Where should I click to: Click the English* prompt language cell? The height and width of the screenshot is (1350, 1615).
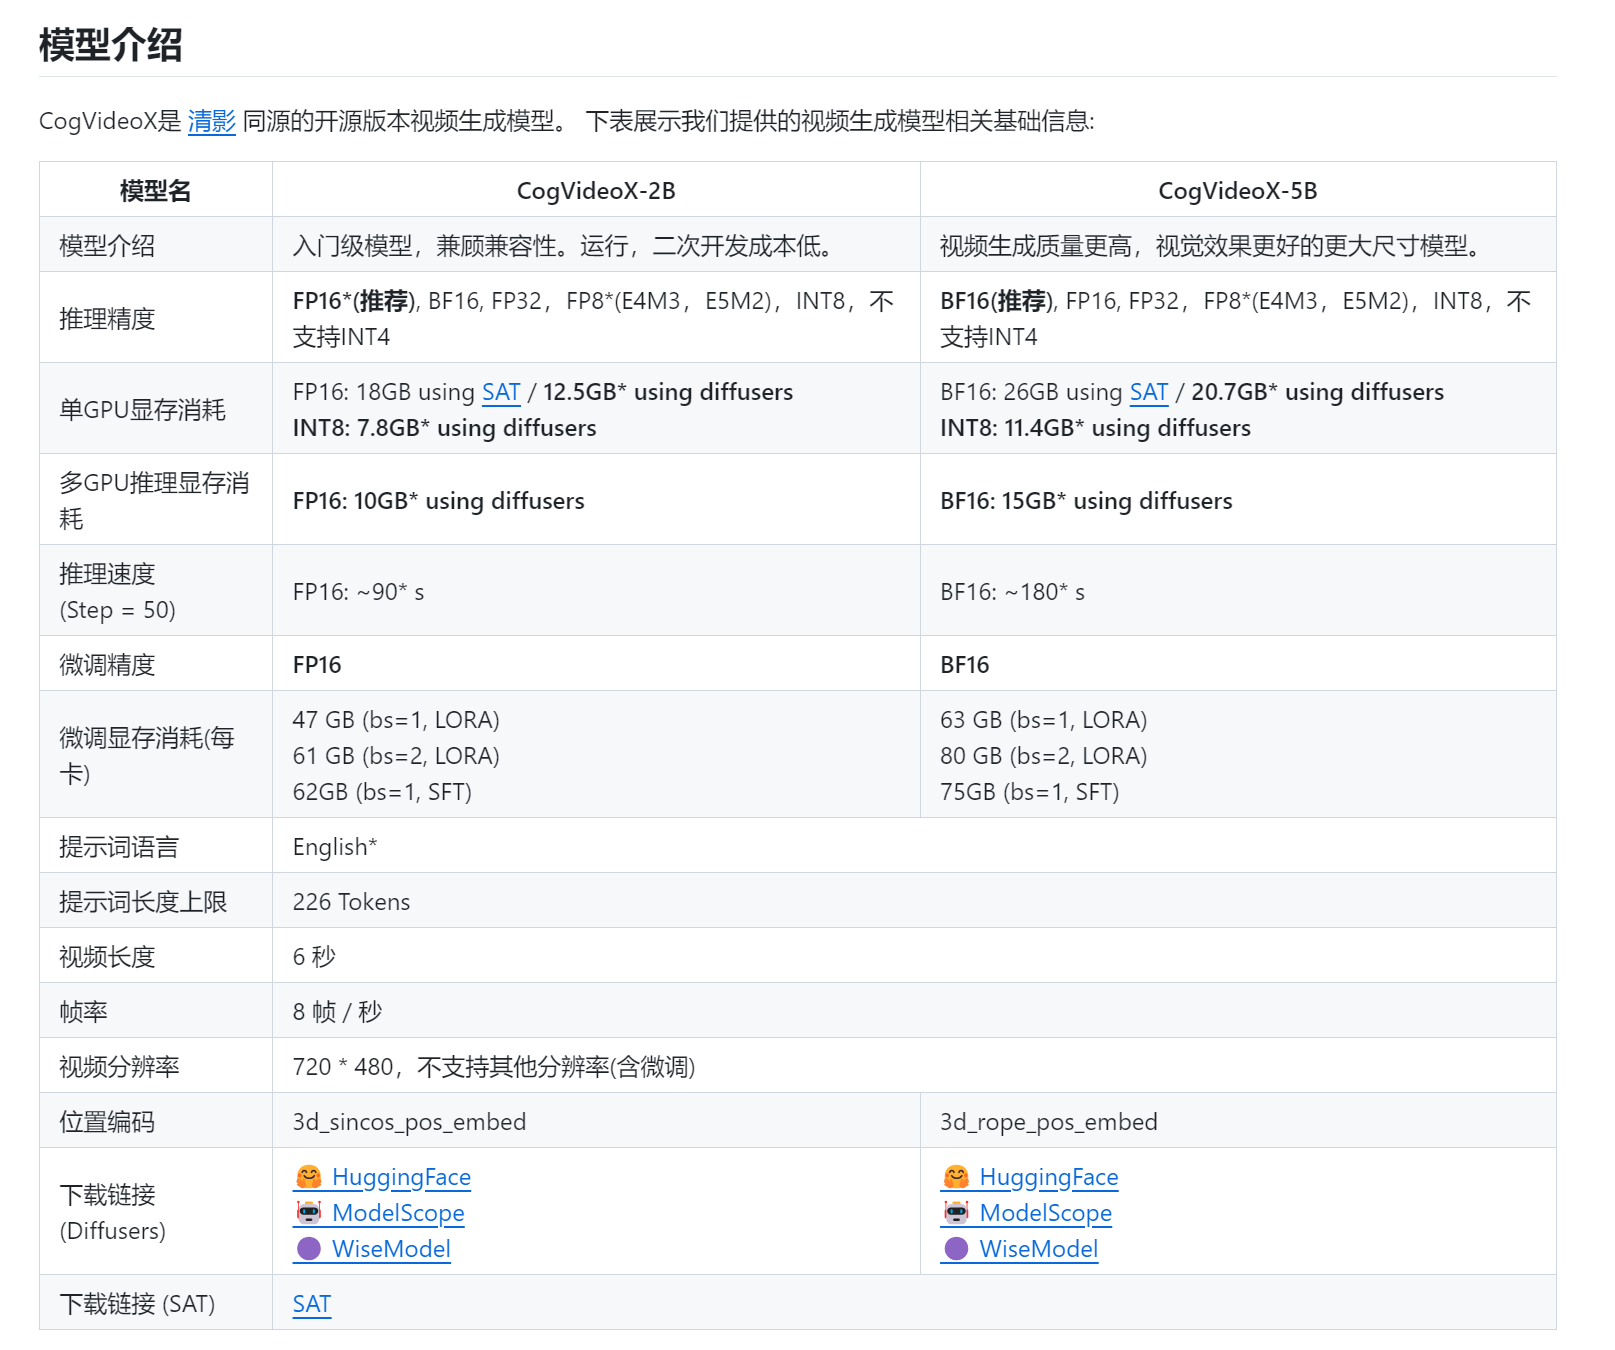pyautogui.click(x=334, y=847)
